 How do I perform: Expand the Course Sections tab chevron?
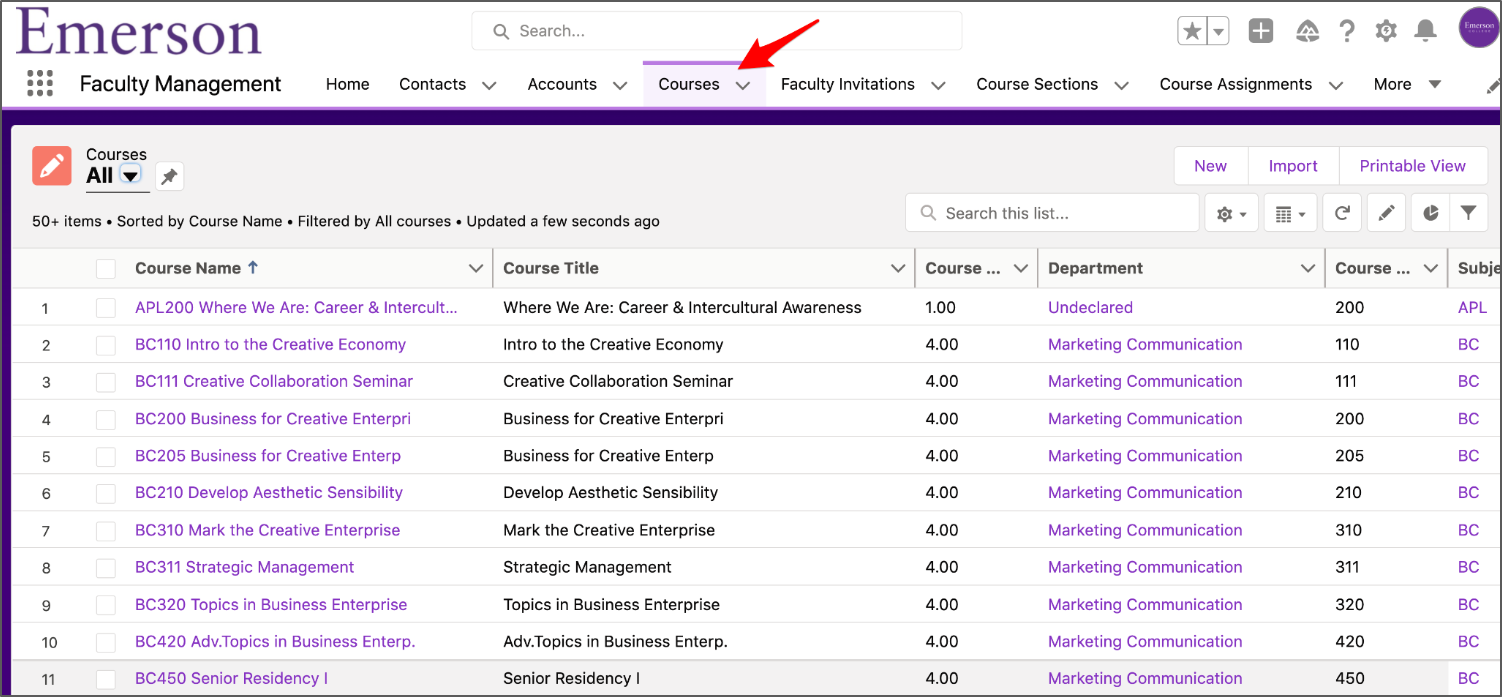click(x=1122, y=86)
